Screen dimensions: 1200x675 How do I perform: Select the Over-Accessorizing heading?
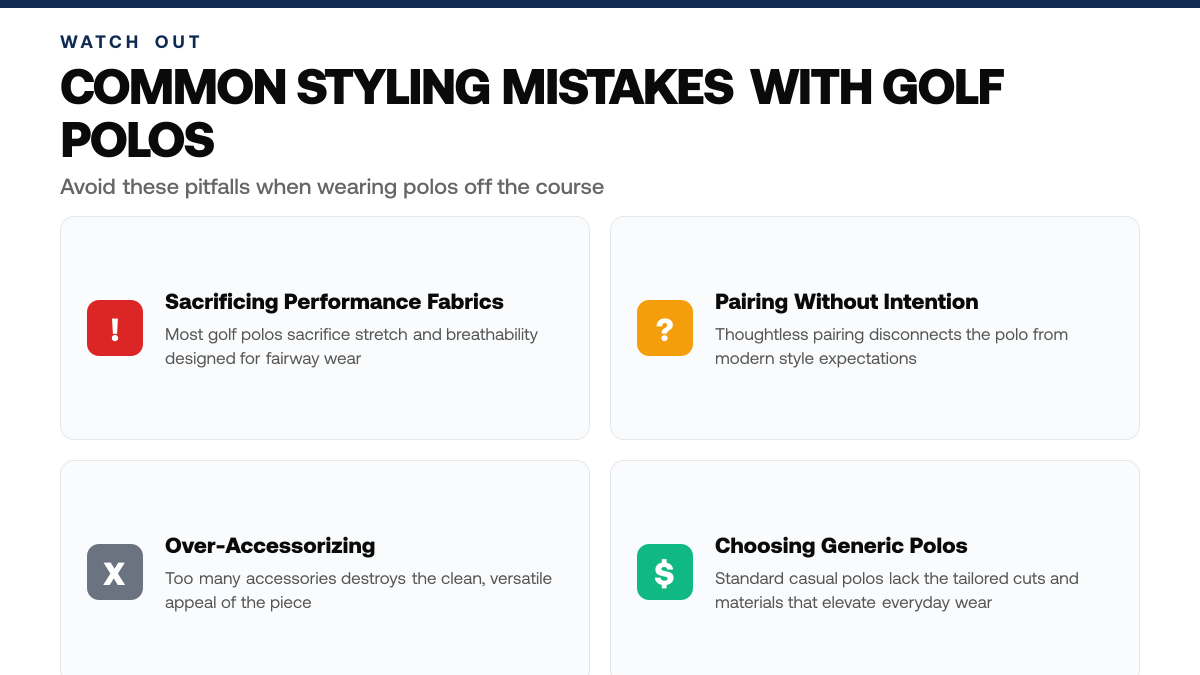(270, 546)
